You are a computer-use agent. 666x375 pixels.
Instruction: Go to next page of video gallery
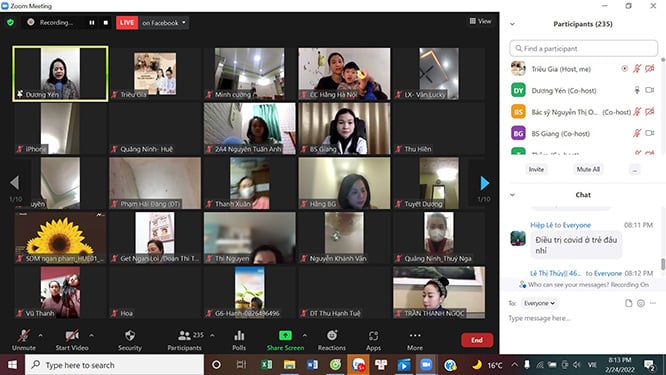click(484, 183)
